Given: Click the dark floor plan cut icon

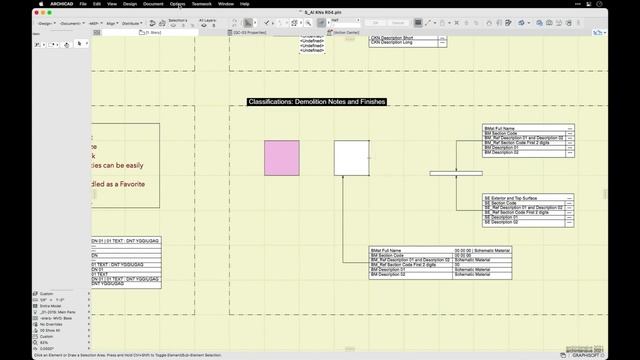Looking at the screenshot, I should [418, 23].
